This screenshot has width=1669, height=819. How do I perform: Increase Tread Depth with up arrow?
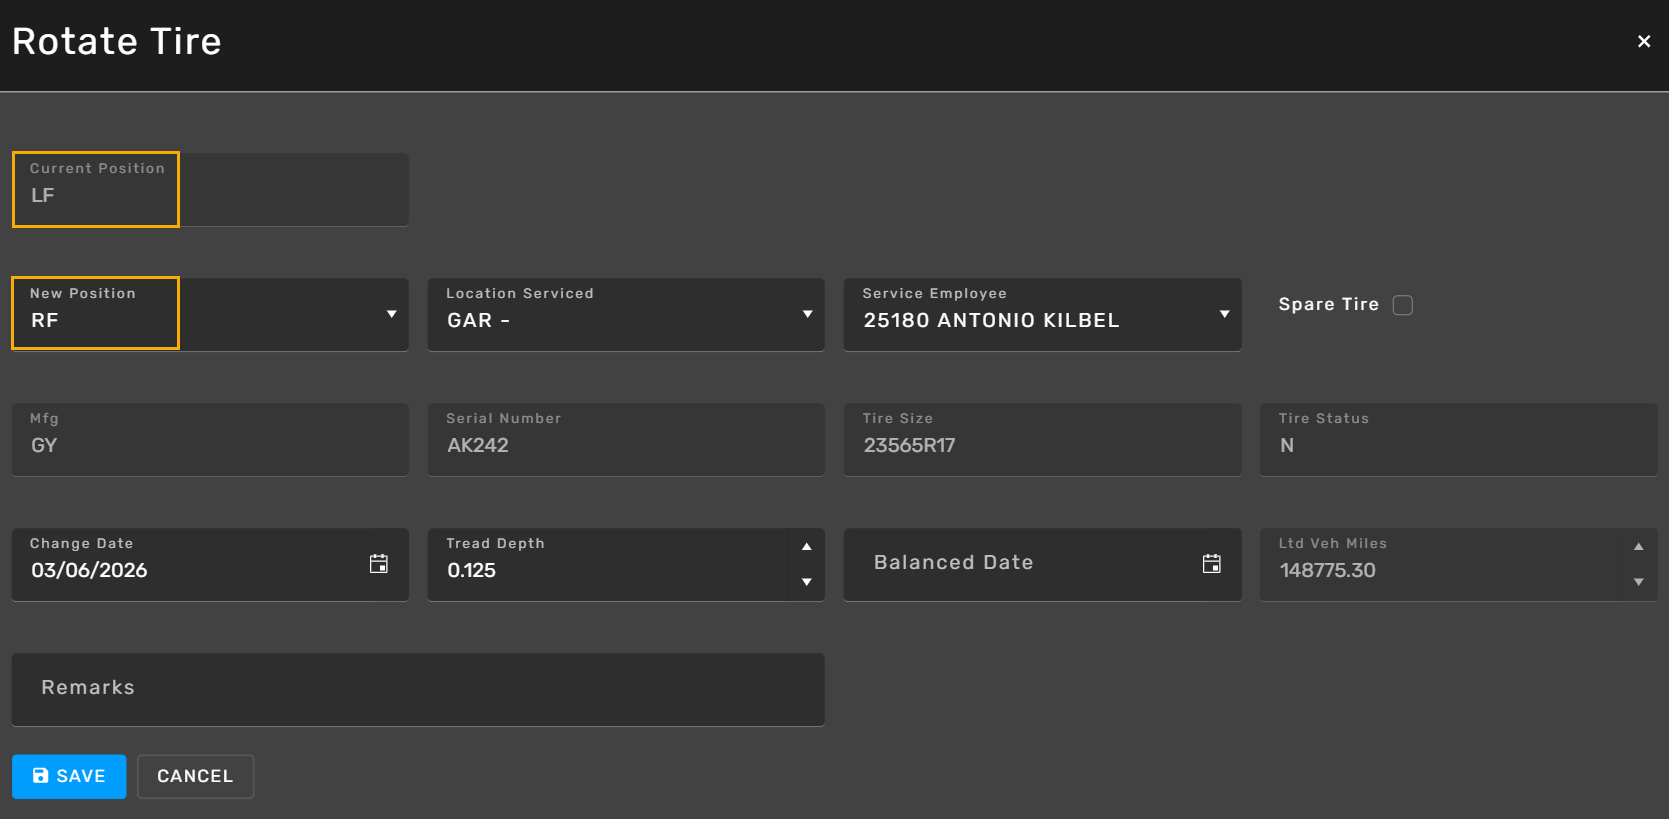[806, 547]
